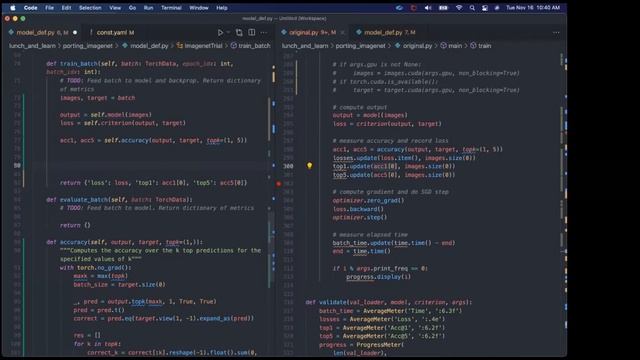
Task: Click unsaved dot on left model_def.py tab
Action: (x=75, y=32)
